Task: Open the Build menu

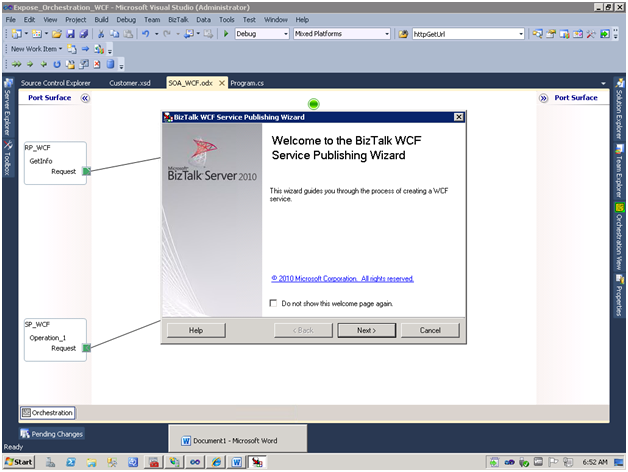Action: 101,20
